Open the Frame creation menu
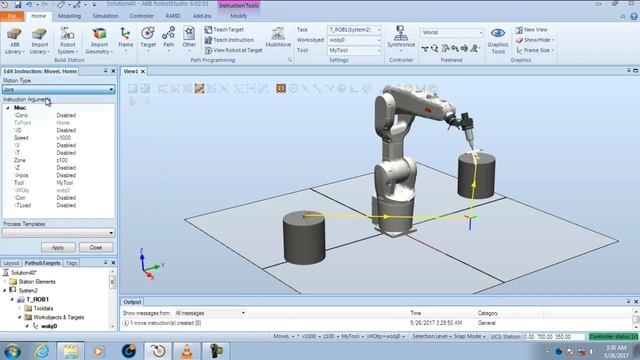The image size is (640, 360). coord(125,40)
